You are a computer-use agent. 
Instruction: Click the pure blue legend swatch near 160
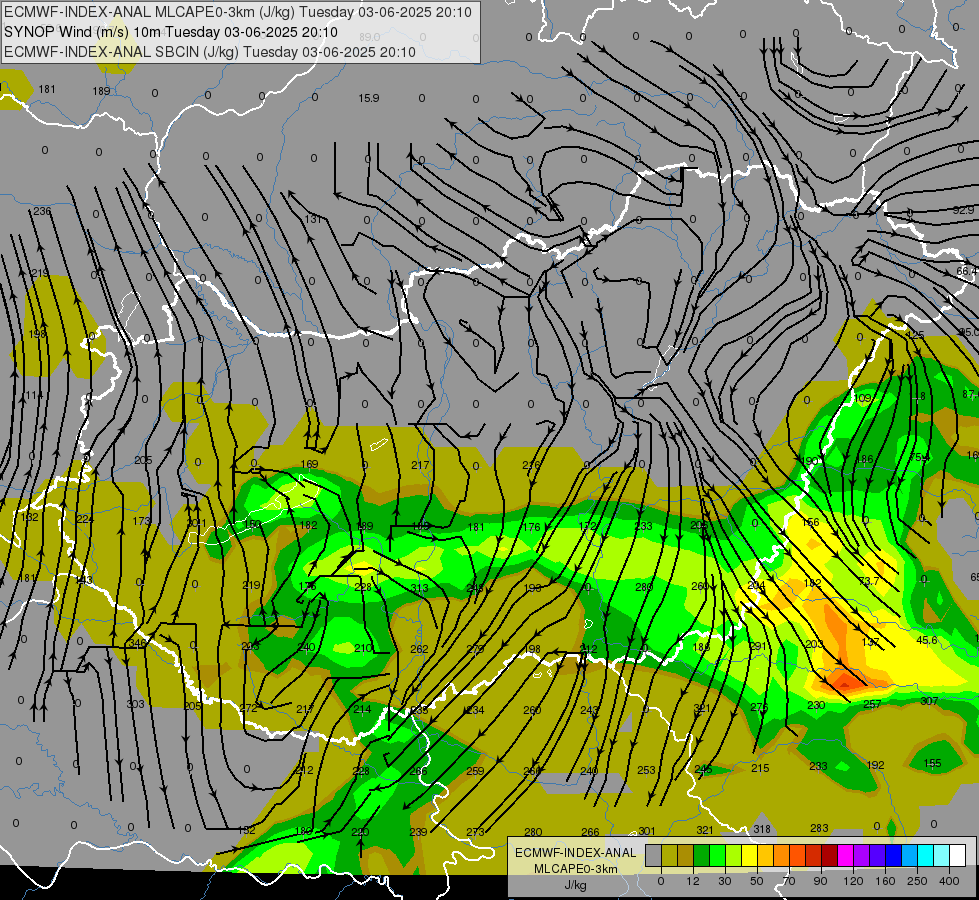[893, 856]
